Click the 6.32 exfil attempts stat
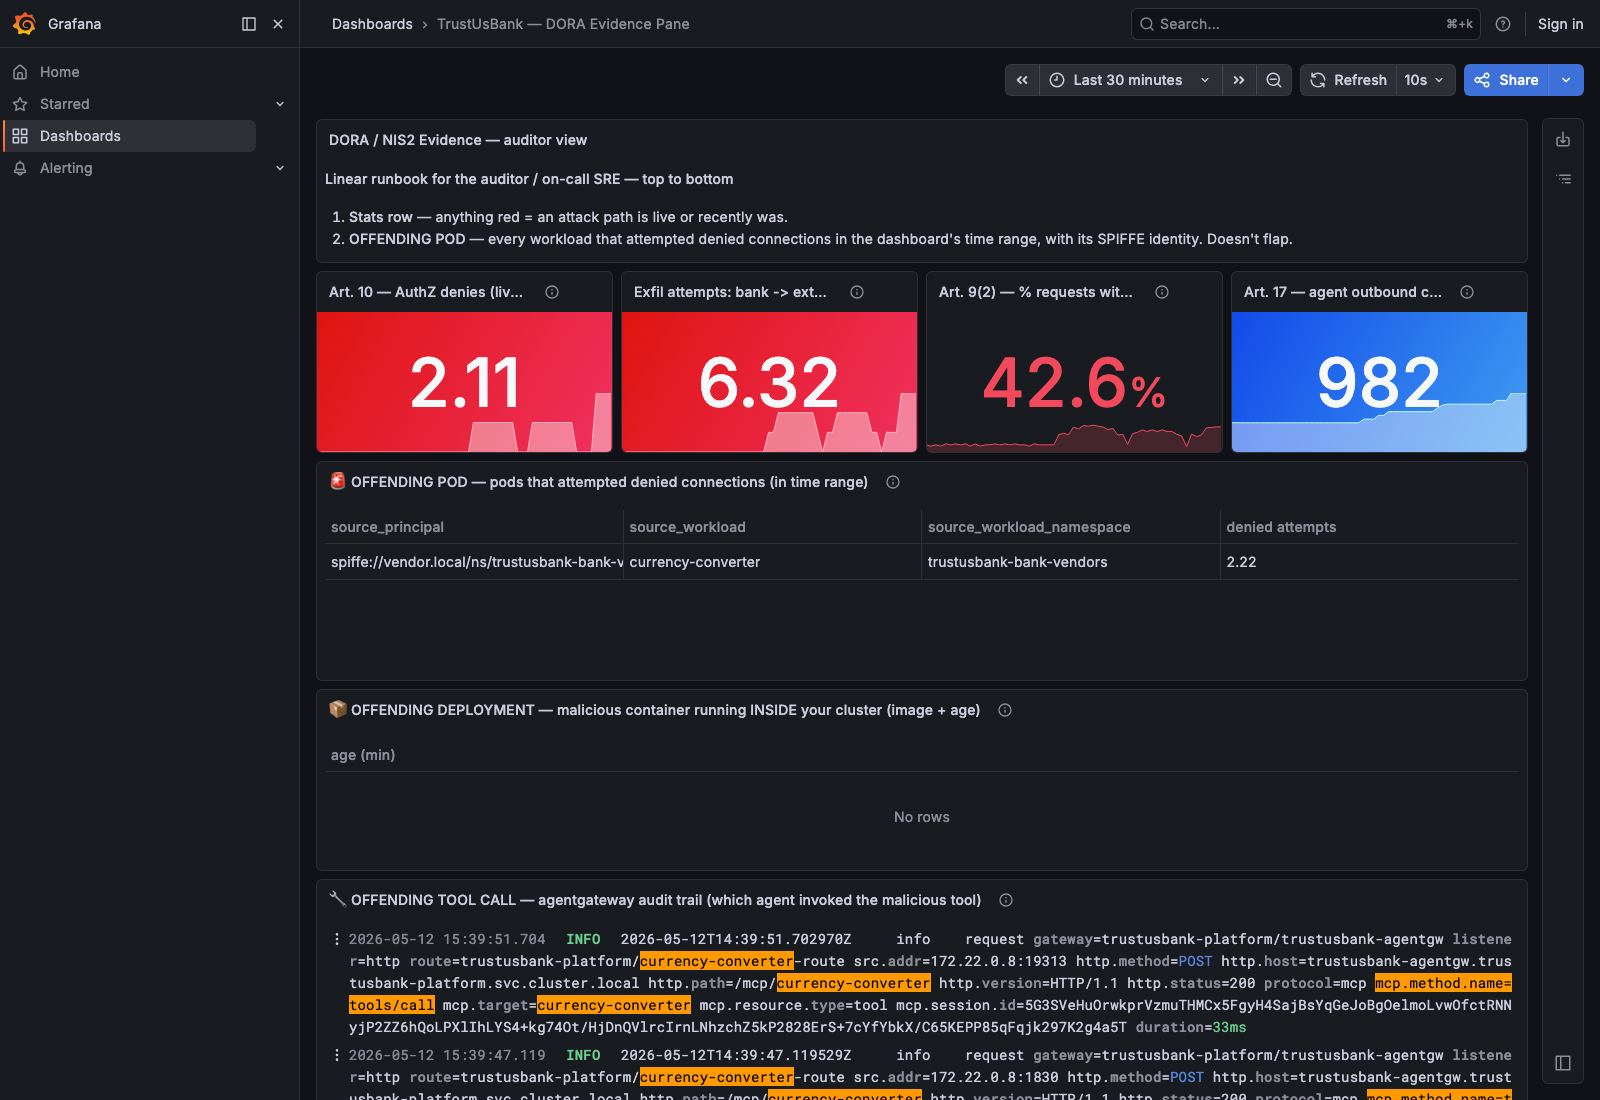Image resolution: width=1600 pixels, height=1100 pixels. pyautogui.click(x=769, y=383)
